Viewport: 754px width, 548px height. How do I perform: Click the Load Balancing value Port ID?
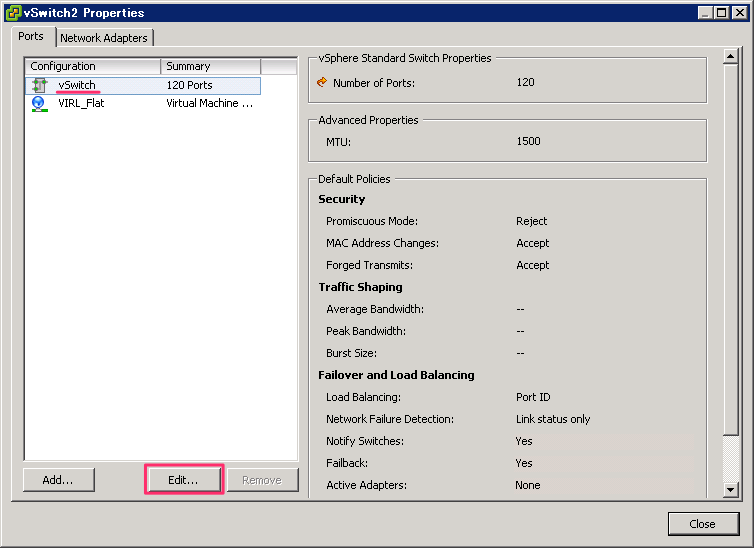(x=533, y=397)
